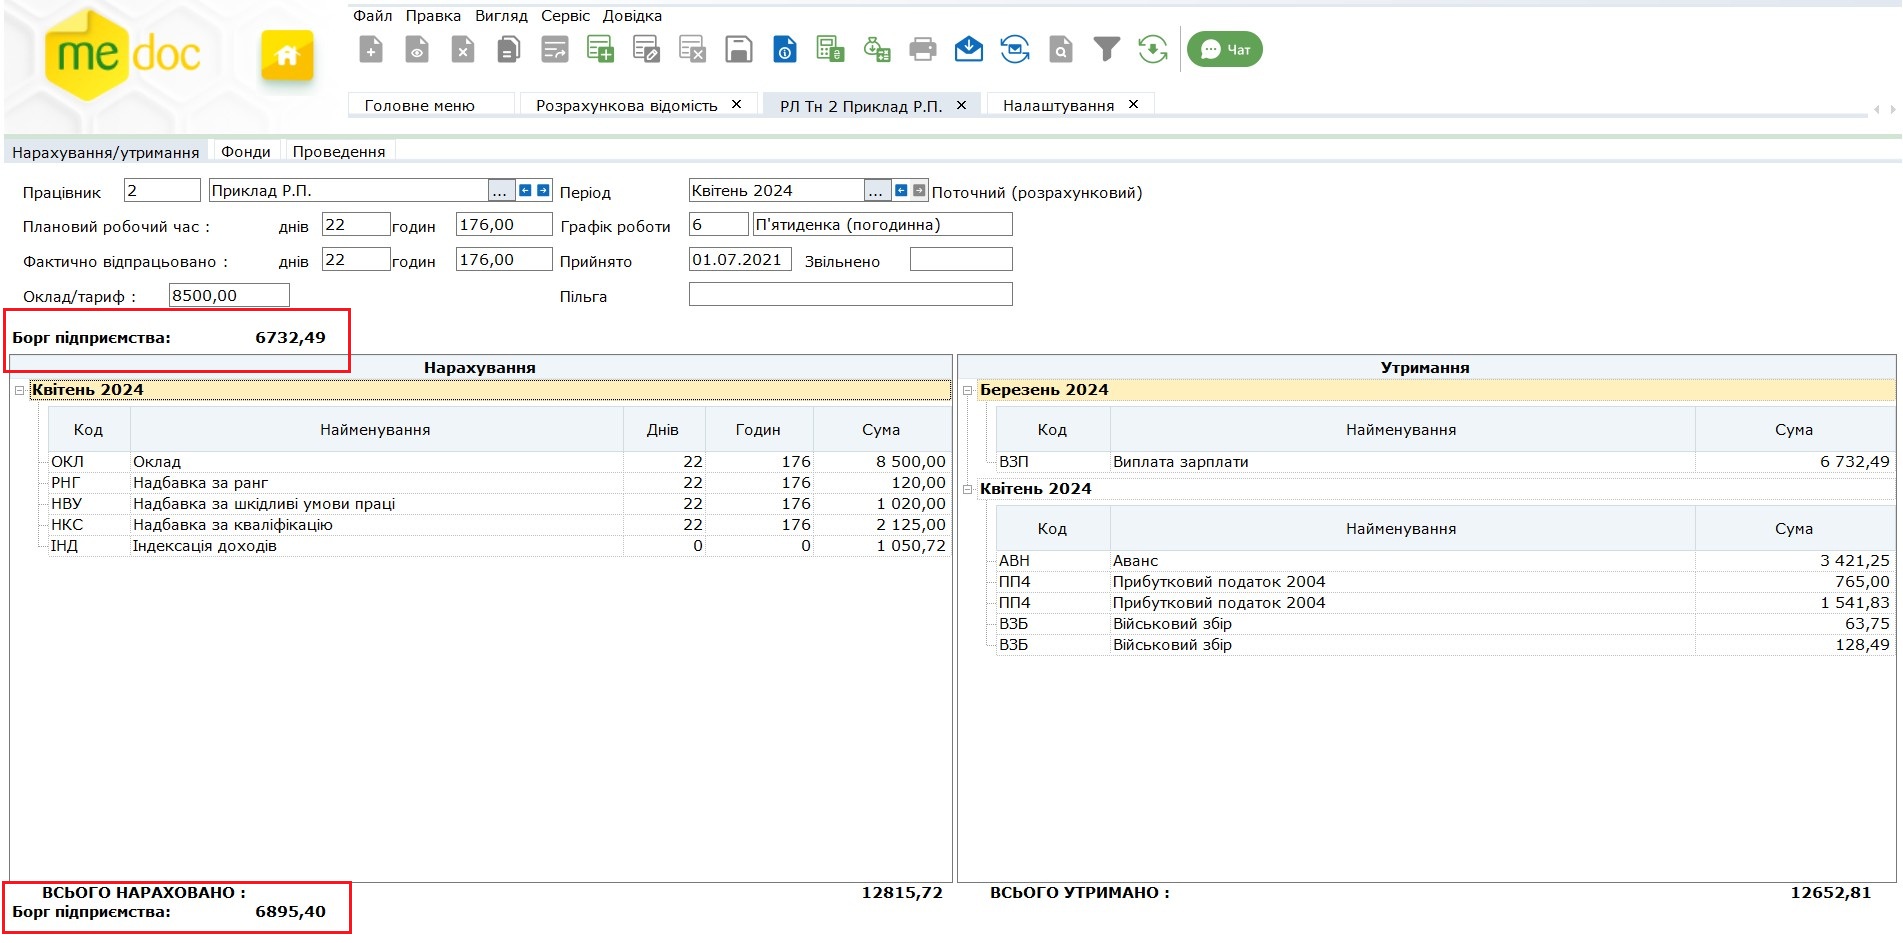The image size is (1903, 943).
Task: Click the blue document info icon
Action: click(x=785, y=49)
